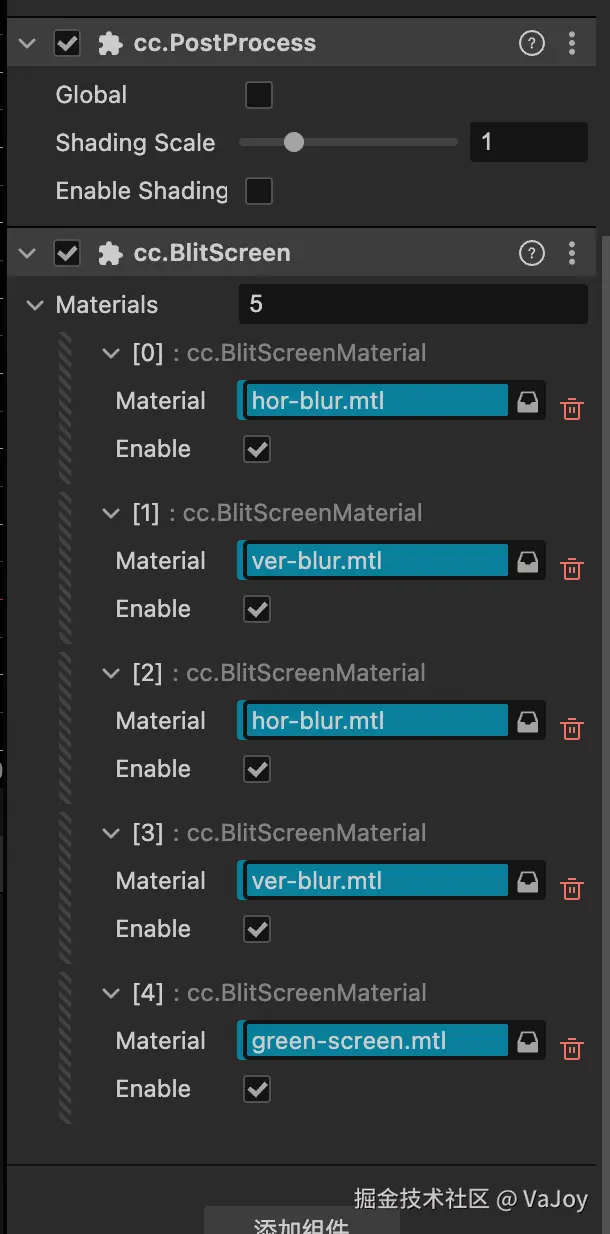Collapse material element [4]

(111, 993)
